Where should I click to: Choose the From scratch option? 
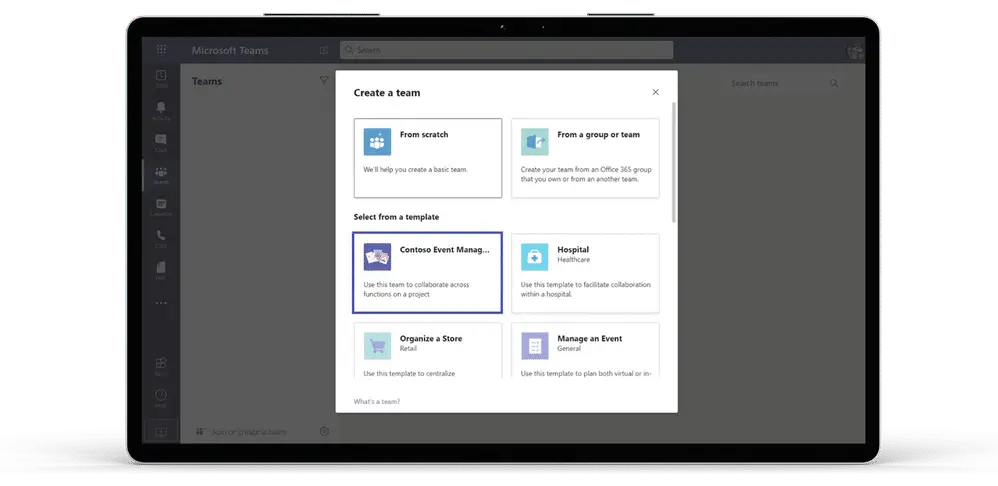point(428,158)
